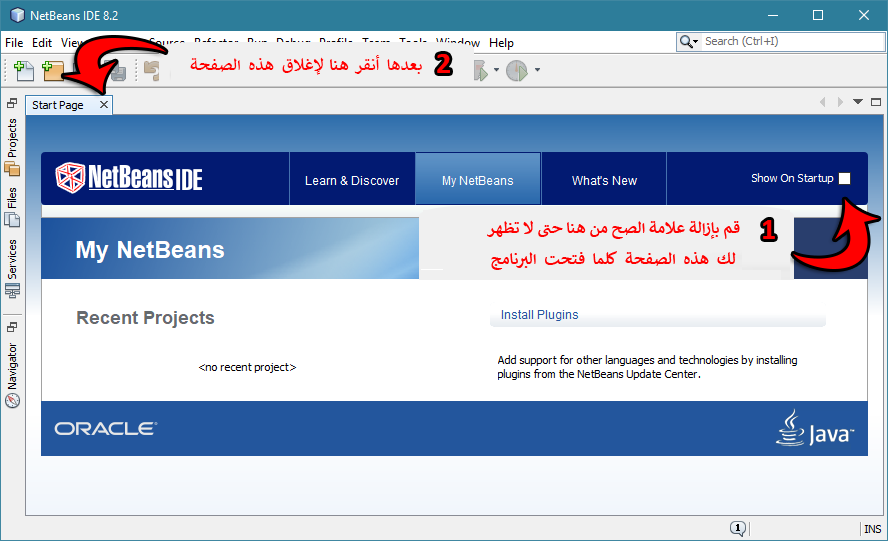This screenshot has width=888, height=541.
Task: Maximize the NetBeans IDE window
Action: tap(818, 15)
